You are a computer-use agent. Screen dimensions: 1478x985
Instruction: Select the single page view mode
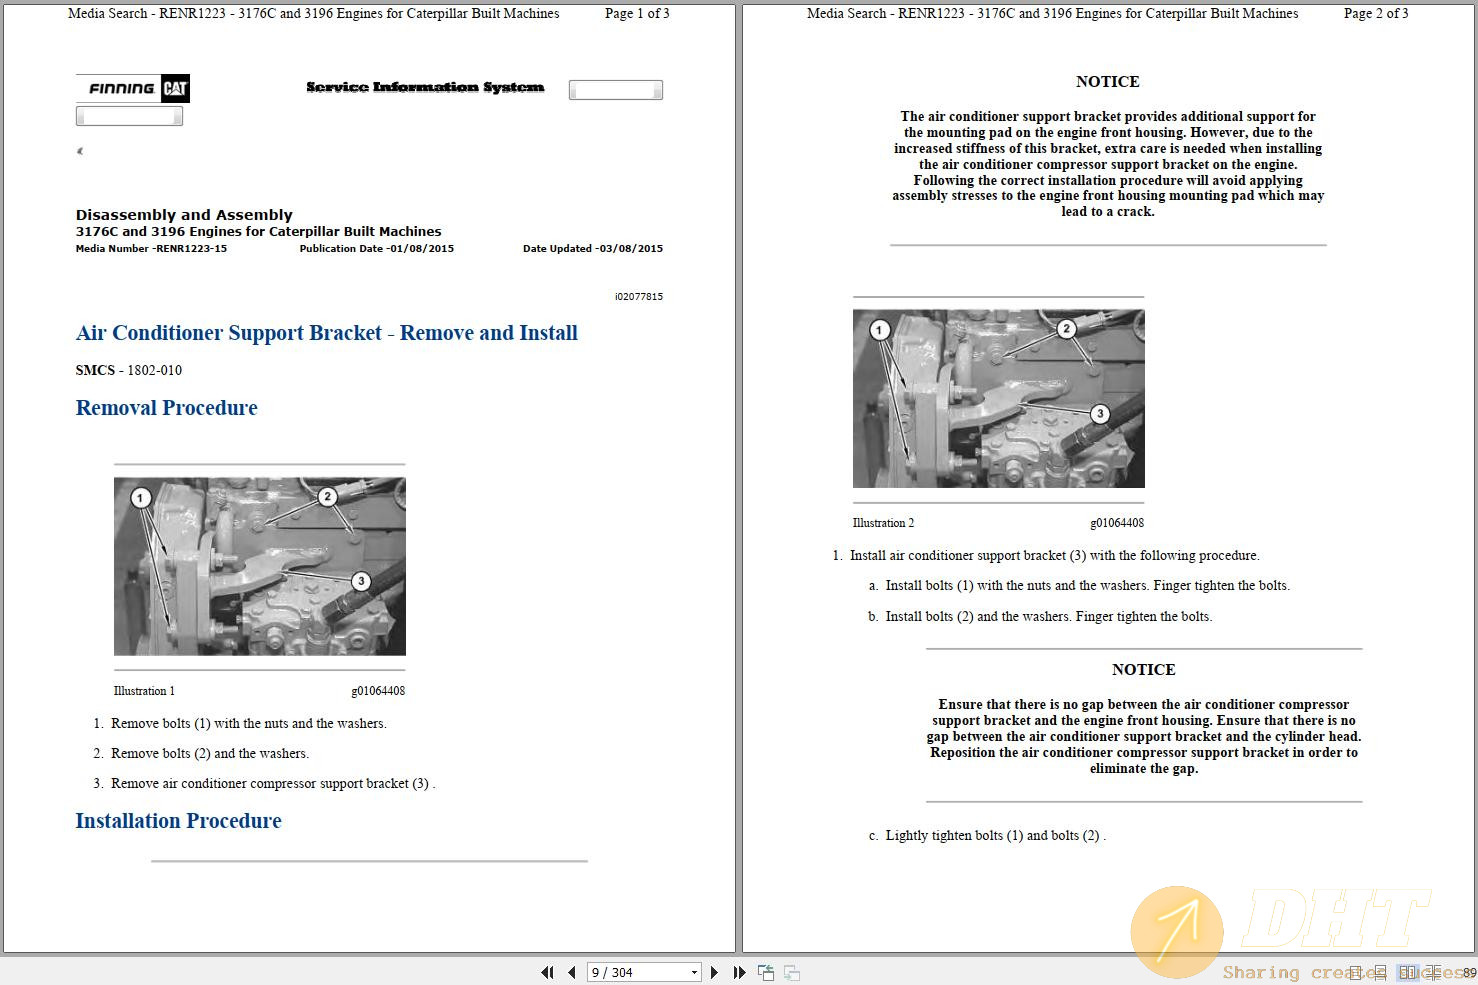click(1355, 972)
